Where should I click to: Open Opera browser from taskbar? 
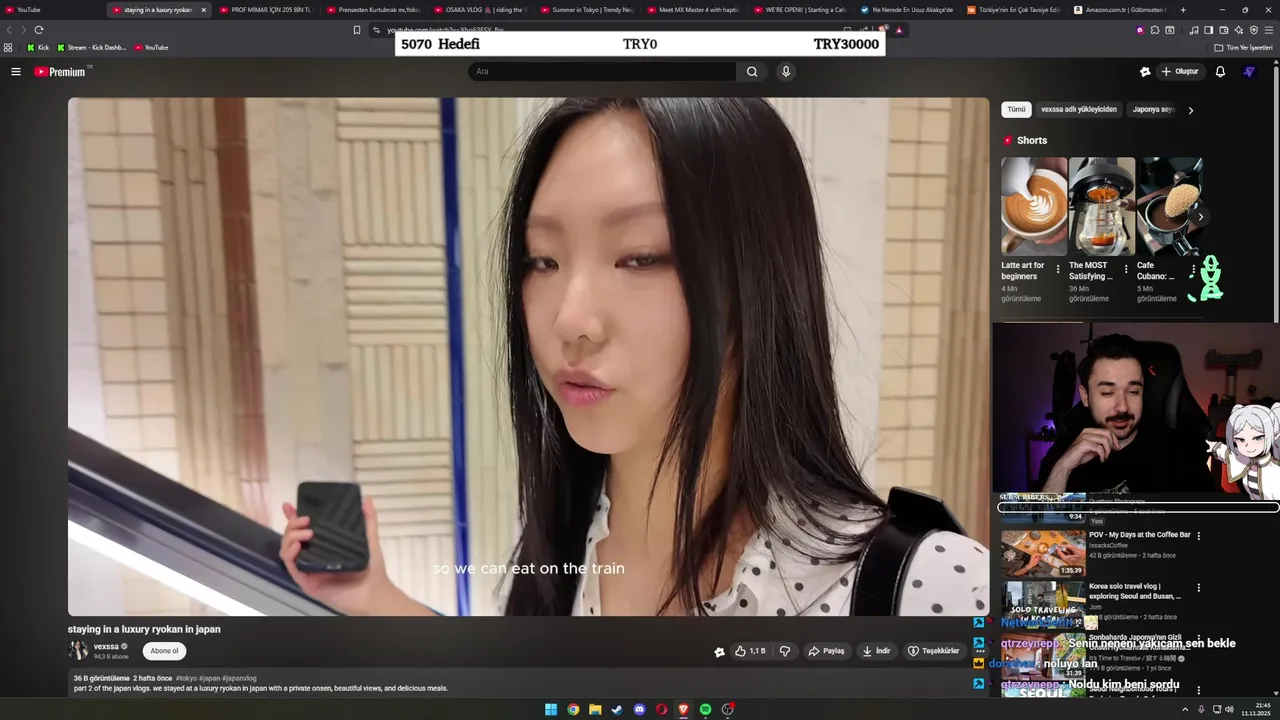pyautogui.click(x=661, y=710)
